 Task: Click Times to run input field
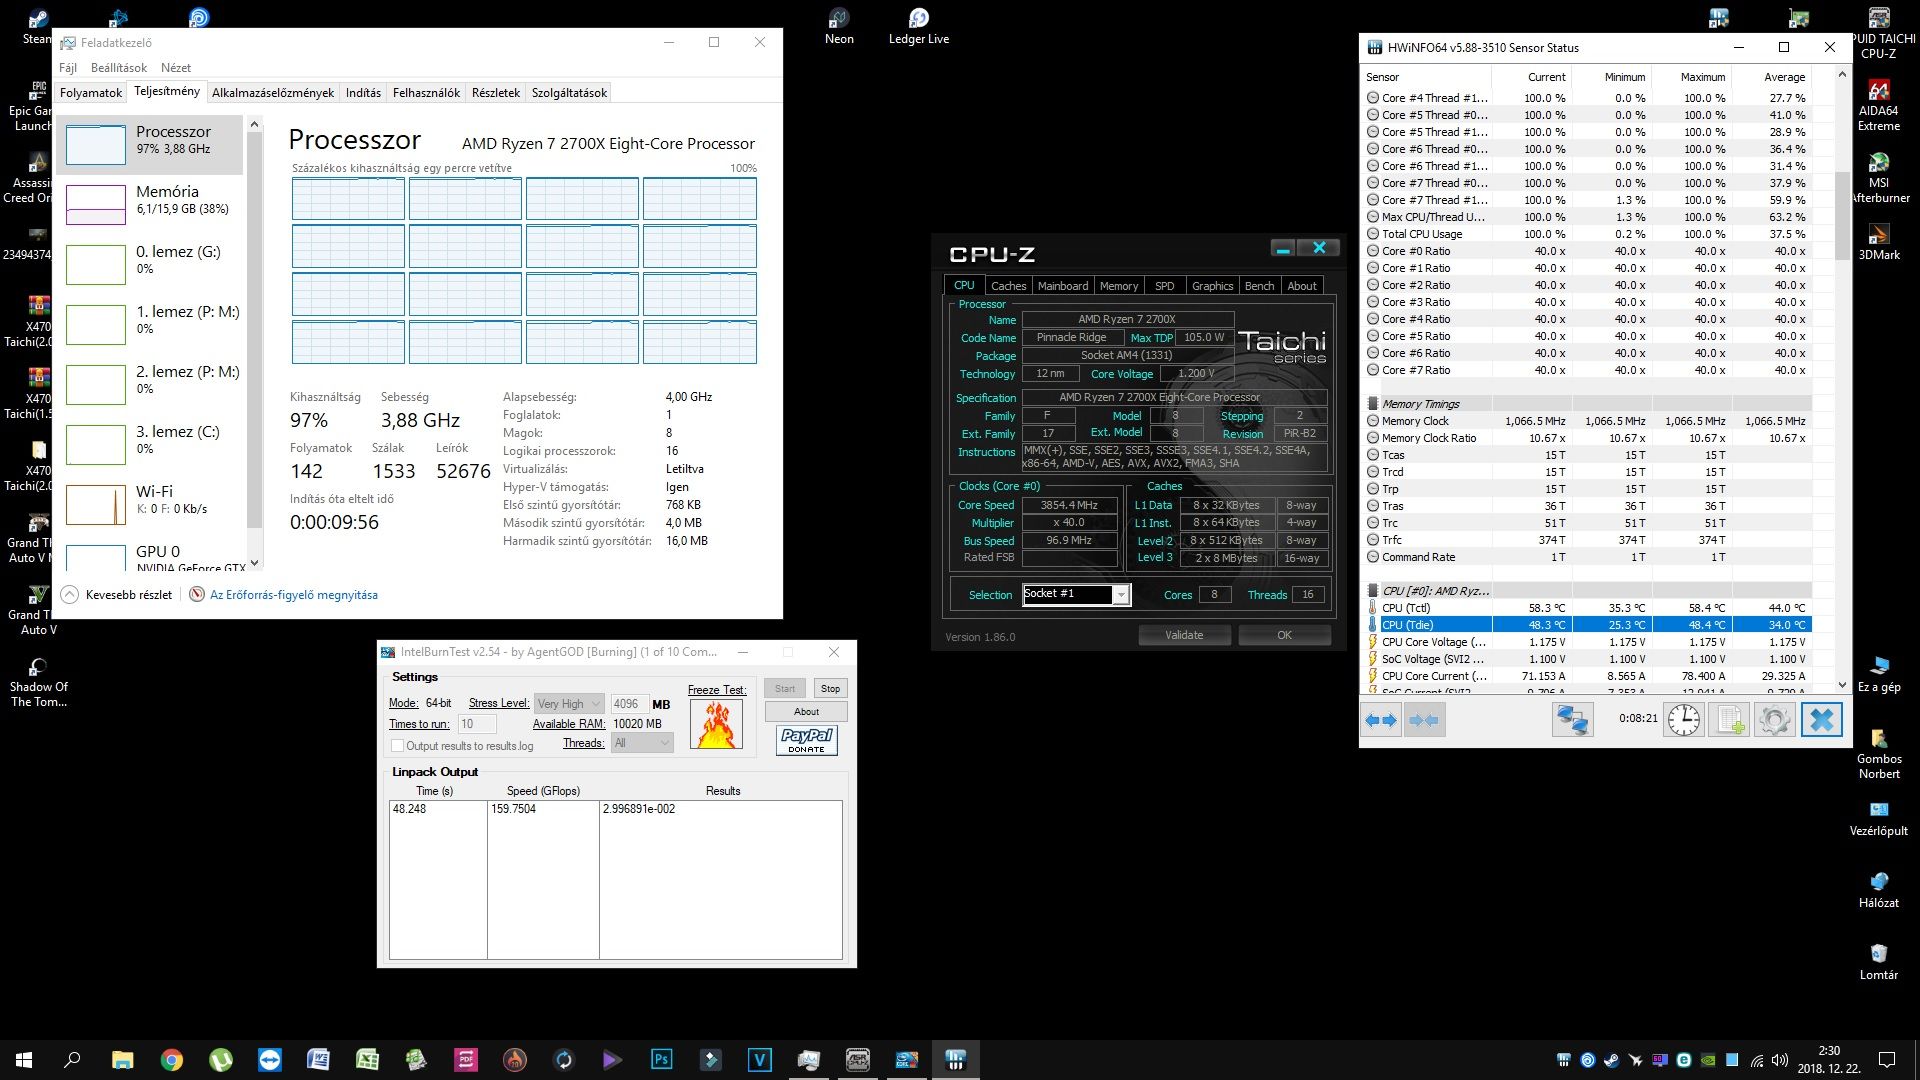477,724
